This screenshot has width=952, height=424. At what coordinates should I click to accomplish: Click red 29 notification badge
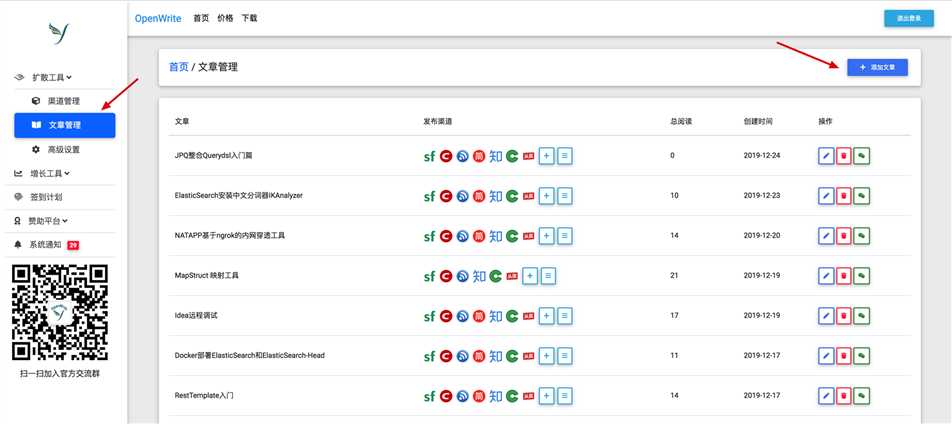point(73,245)
